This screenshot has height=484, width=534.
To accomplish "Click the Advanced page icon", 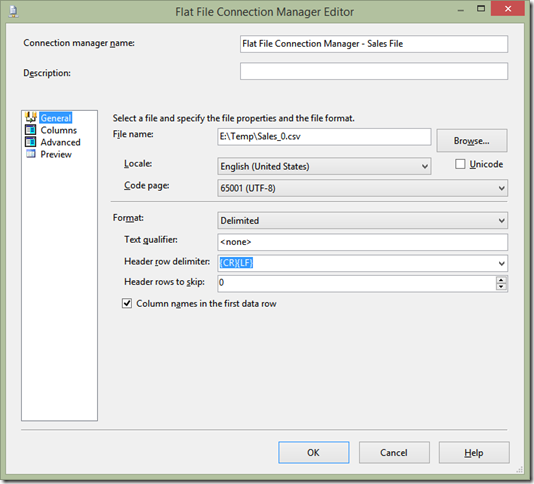I will coord(31,142).
